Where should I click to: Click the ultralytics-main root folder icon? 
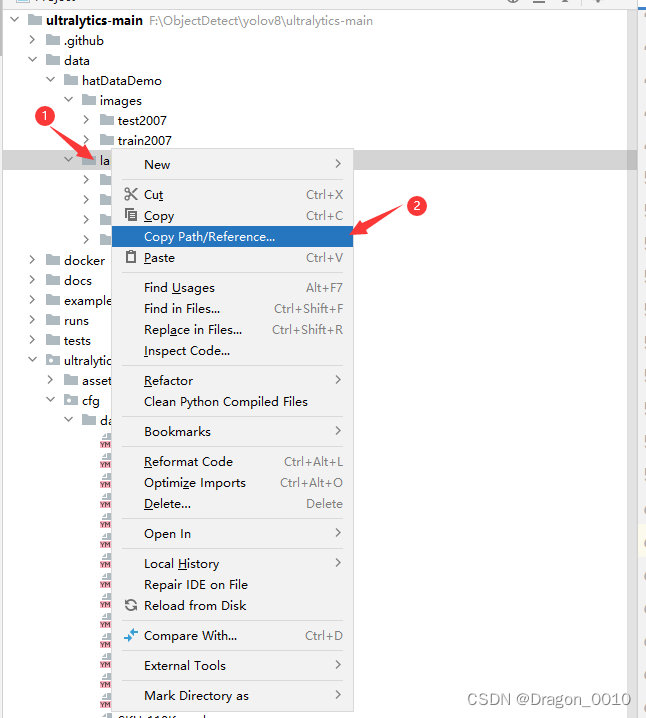point(35,20)
